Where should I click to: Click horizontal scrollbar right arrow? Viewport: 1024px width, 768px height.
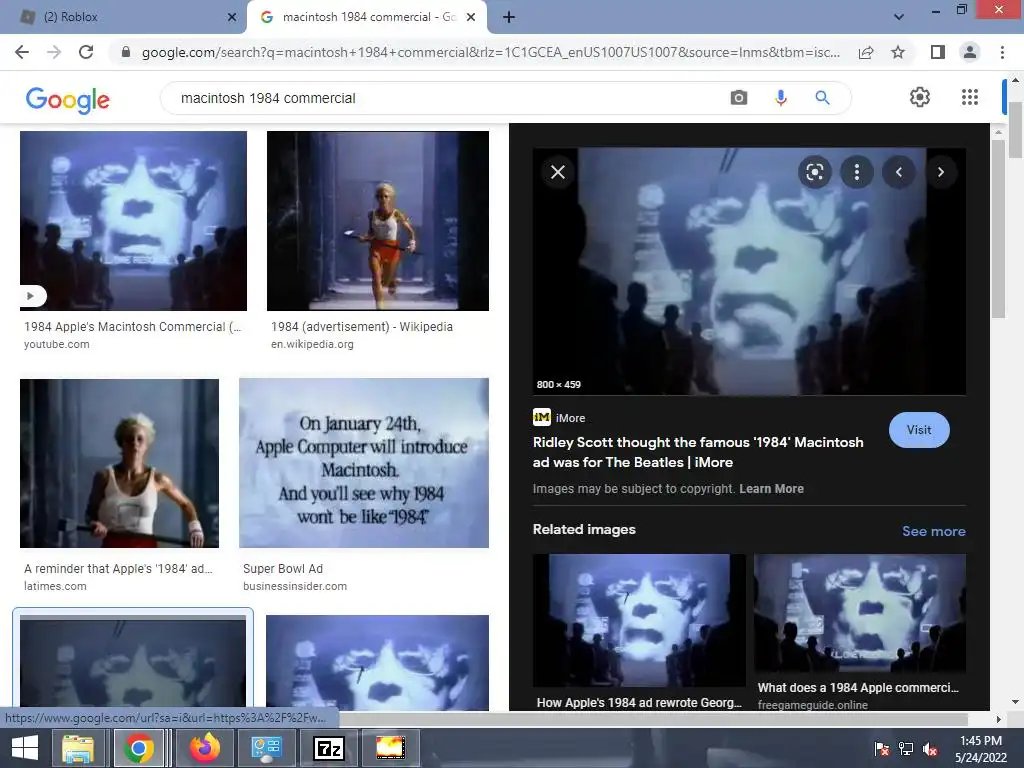998,719
